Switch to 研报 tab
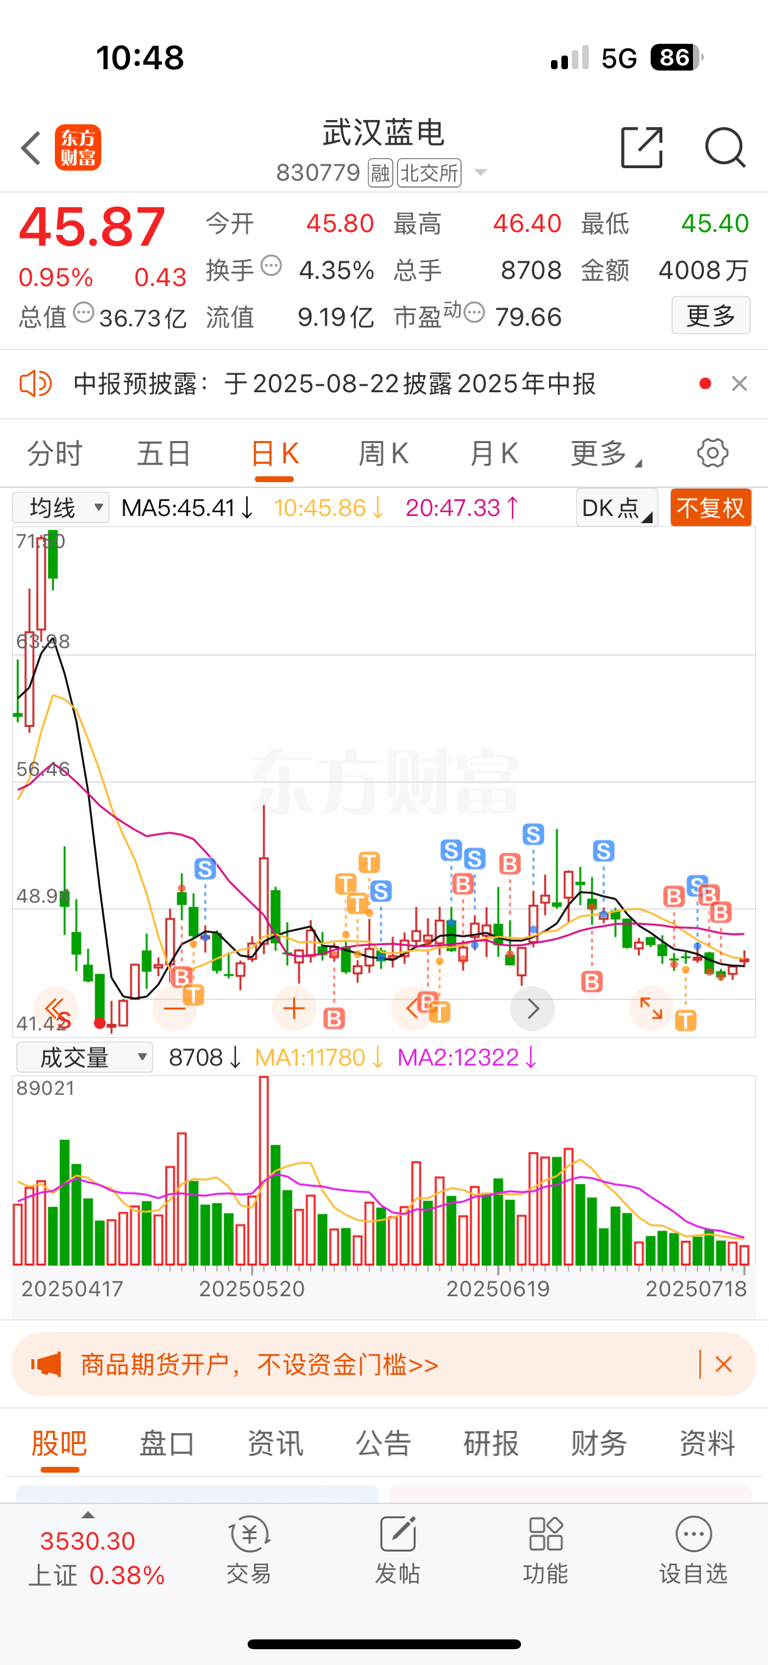This screenshot has width=769, height=1665. 491,1443
